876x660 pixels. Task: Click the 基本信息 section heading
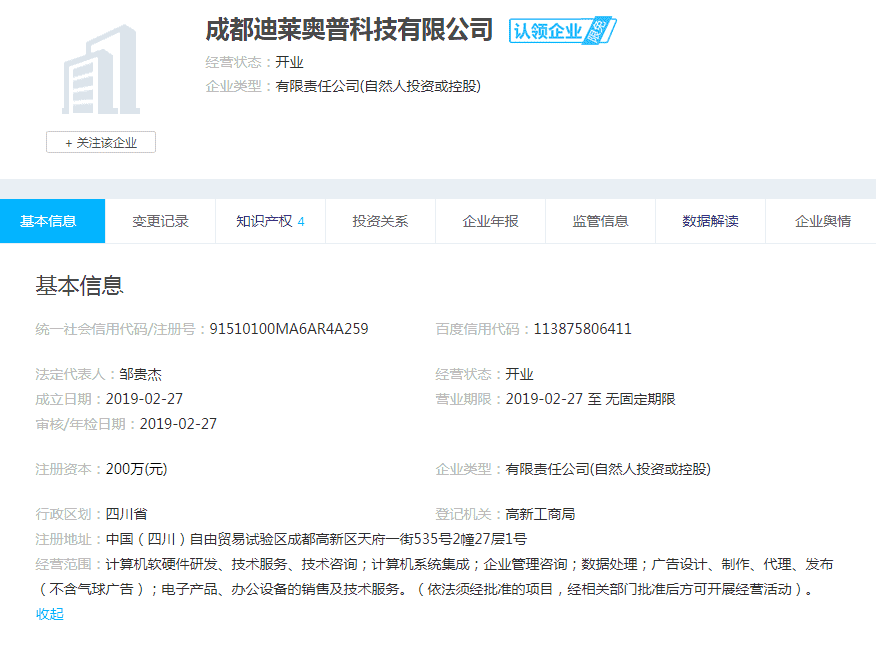pyautogui.click(x=79, y=286)
